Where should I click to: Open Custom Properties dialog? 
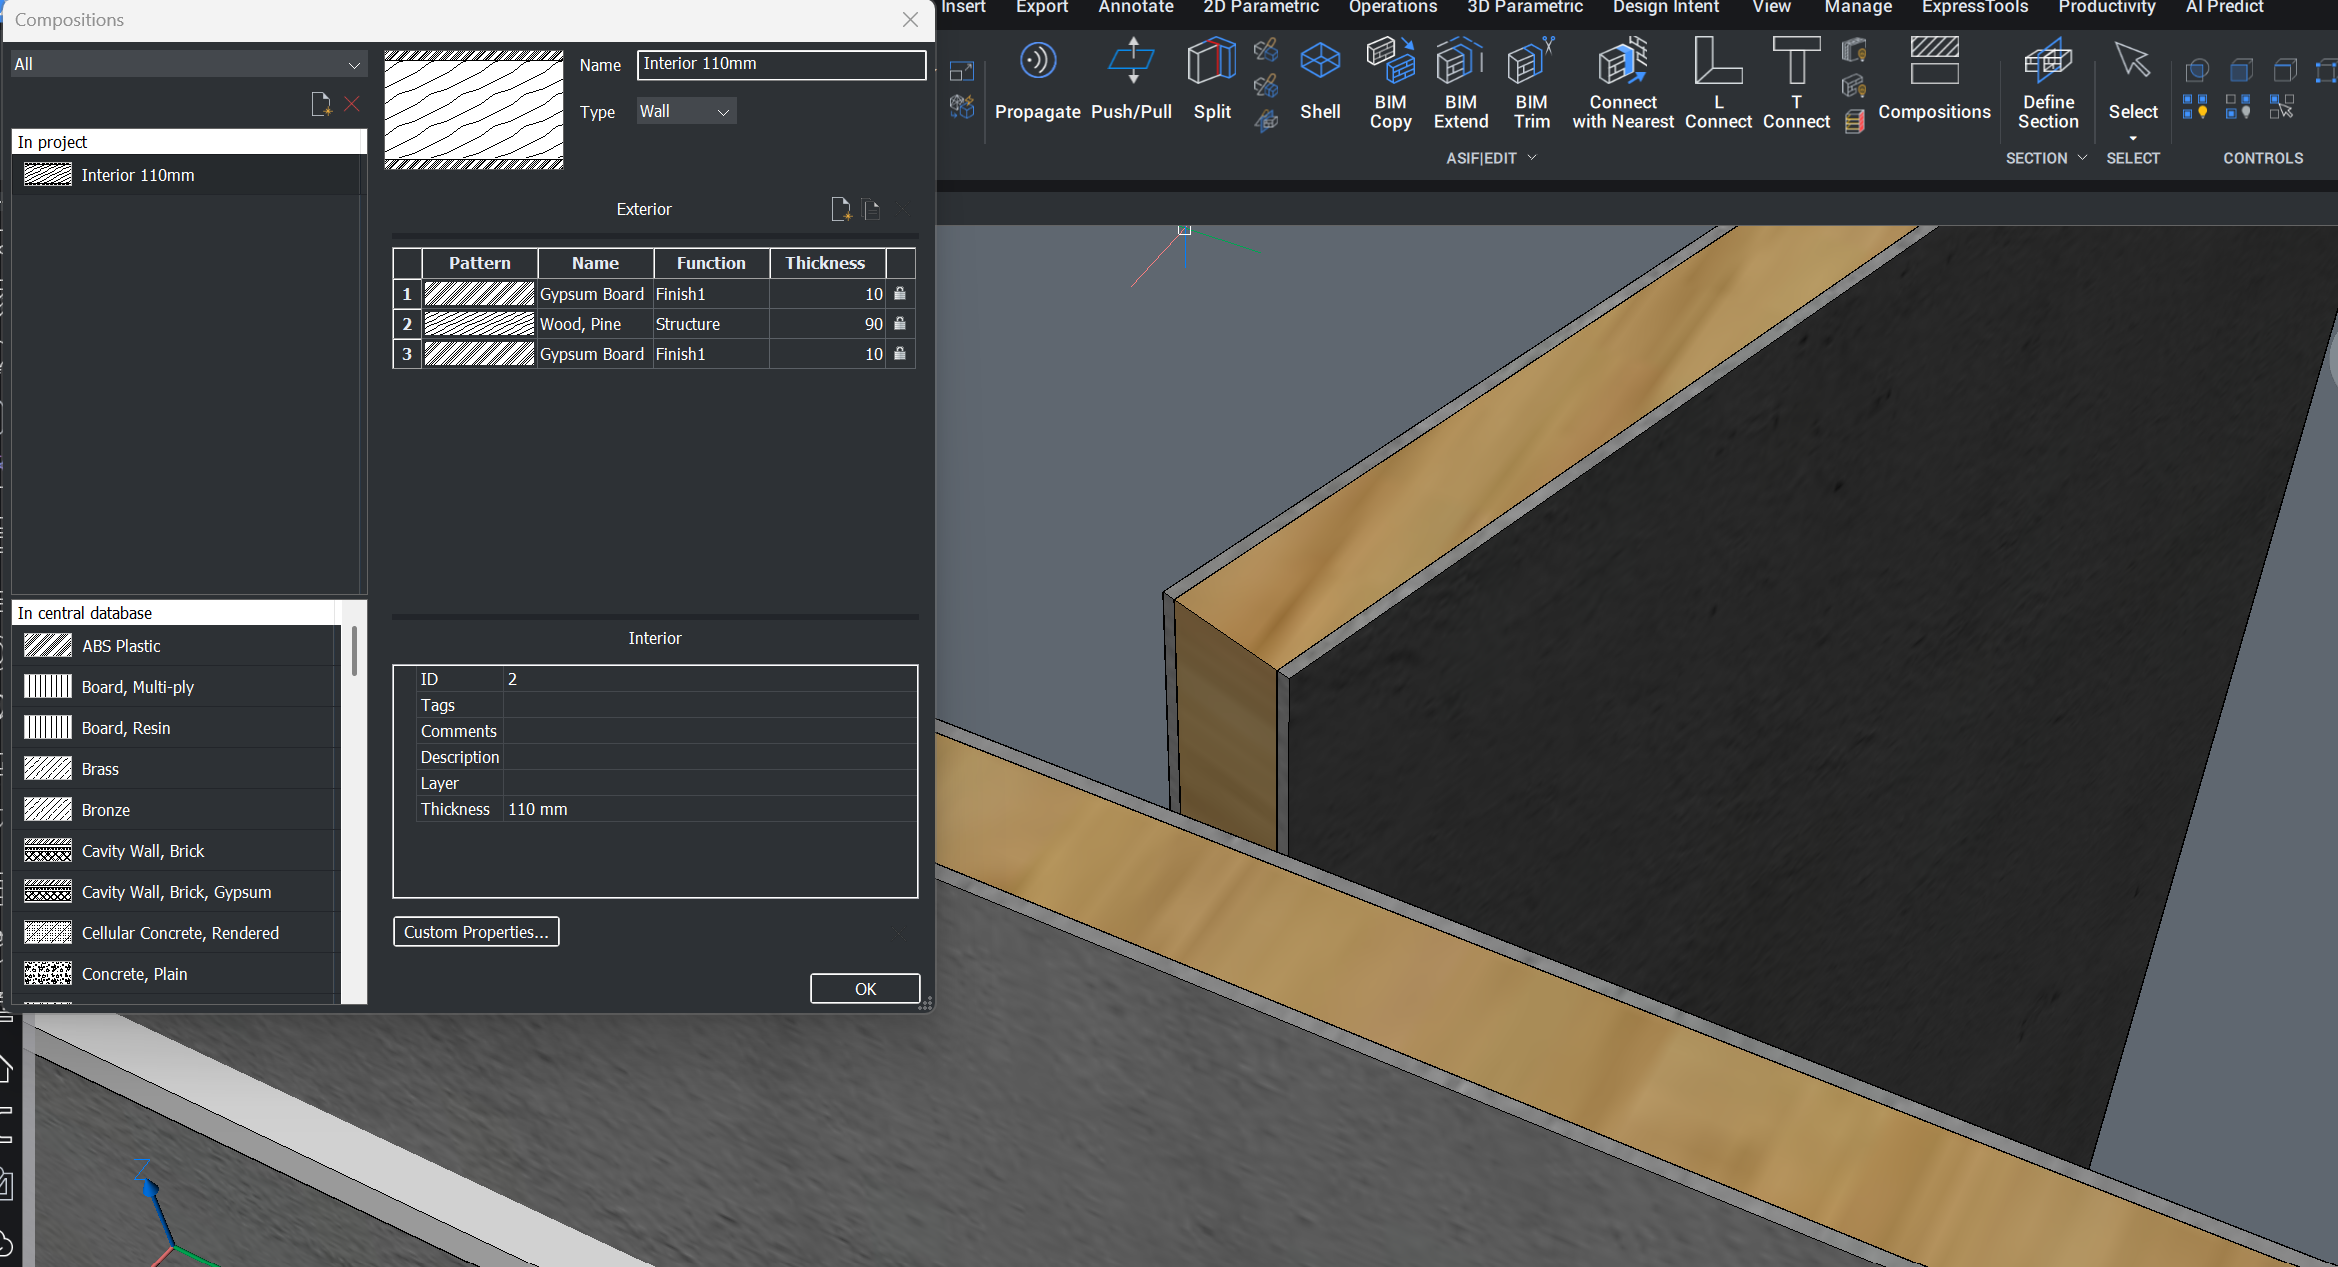pyautogui.click(x=476, y=932)
